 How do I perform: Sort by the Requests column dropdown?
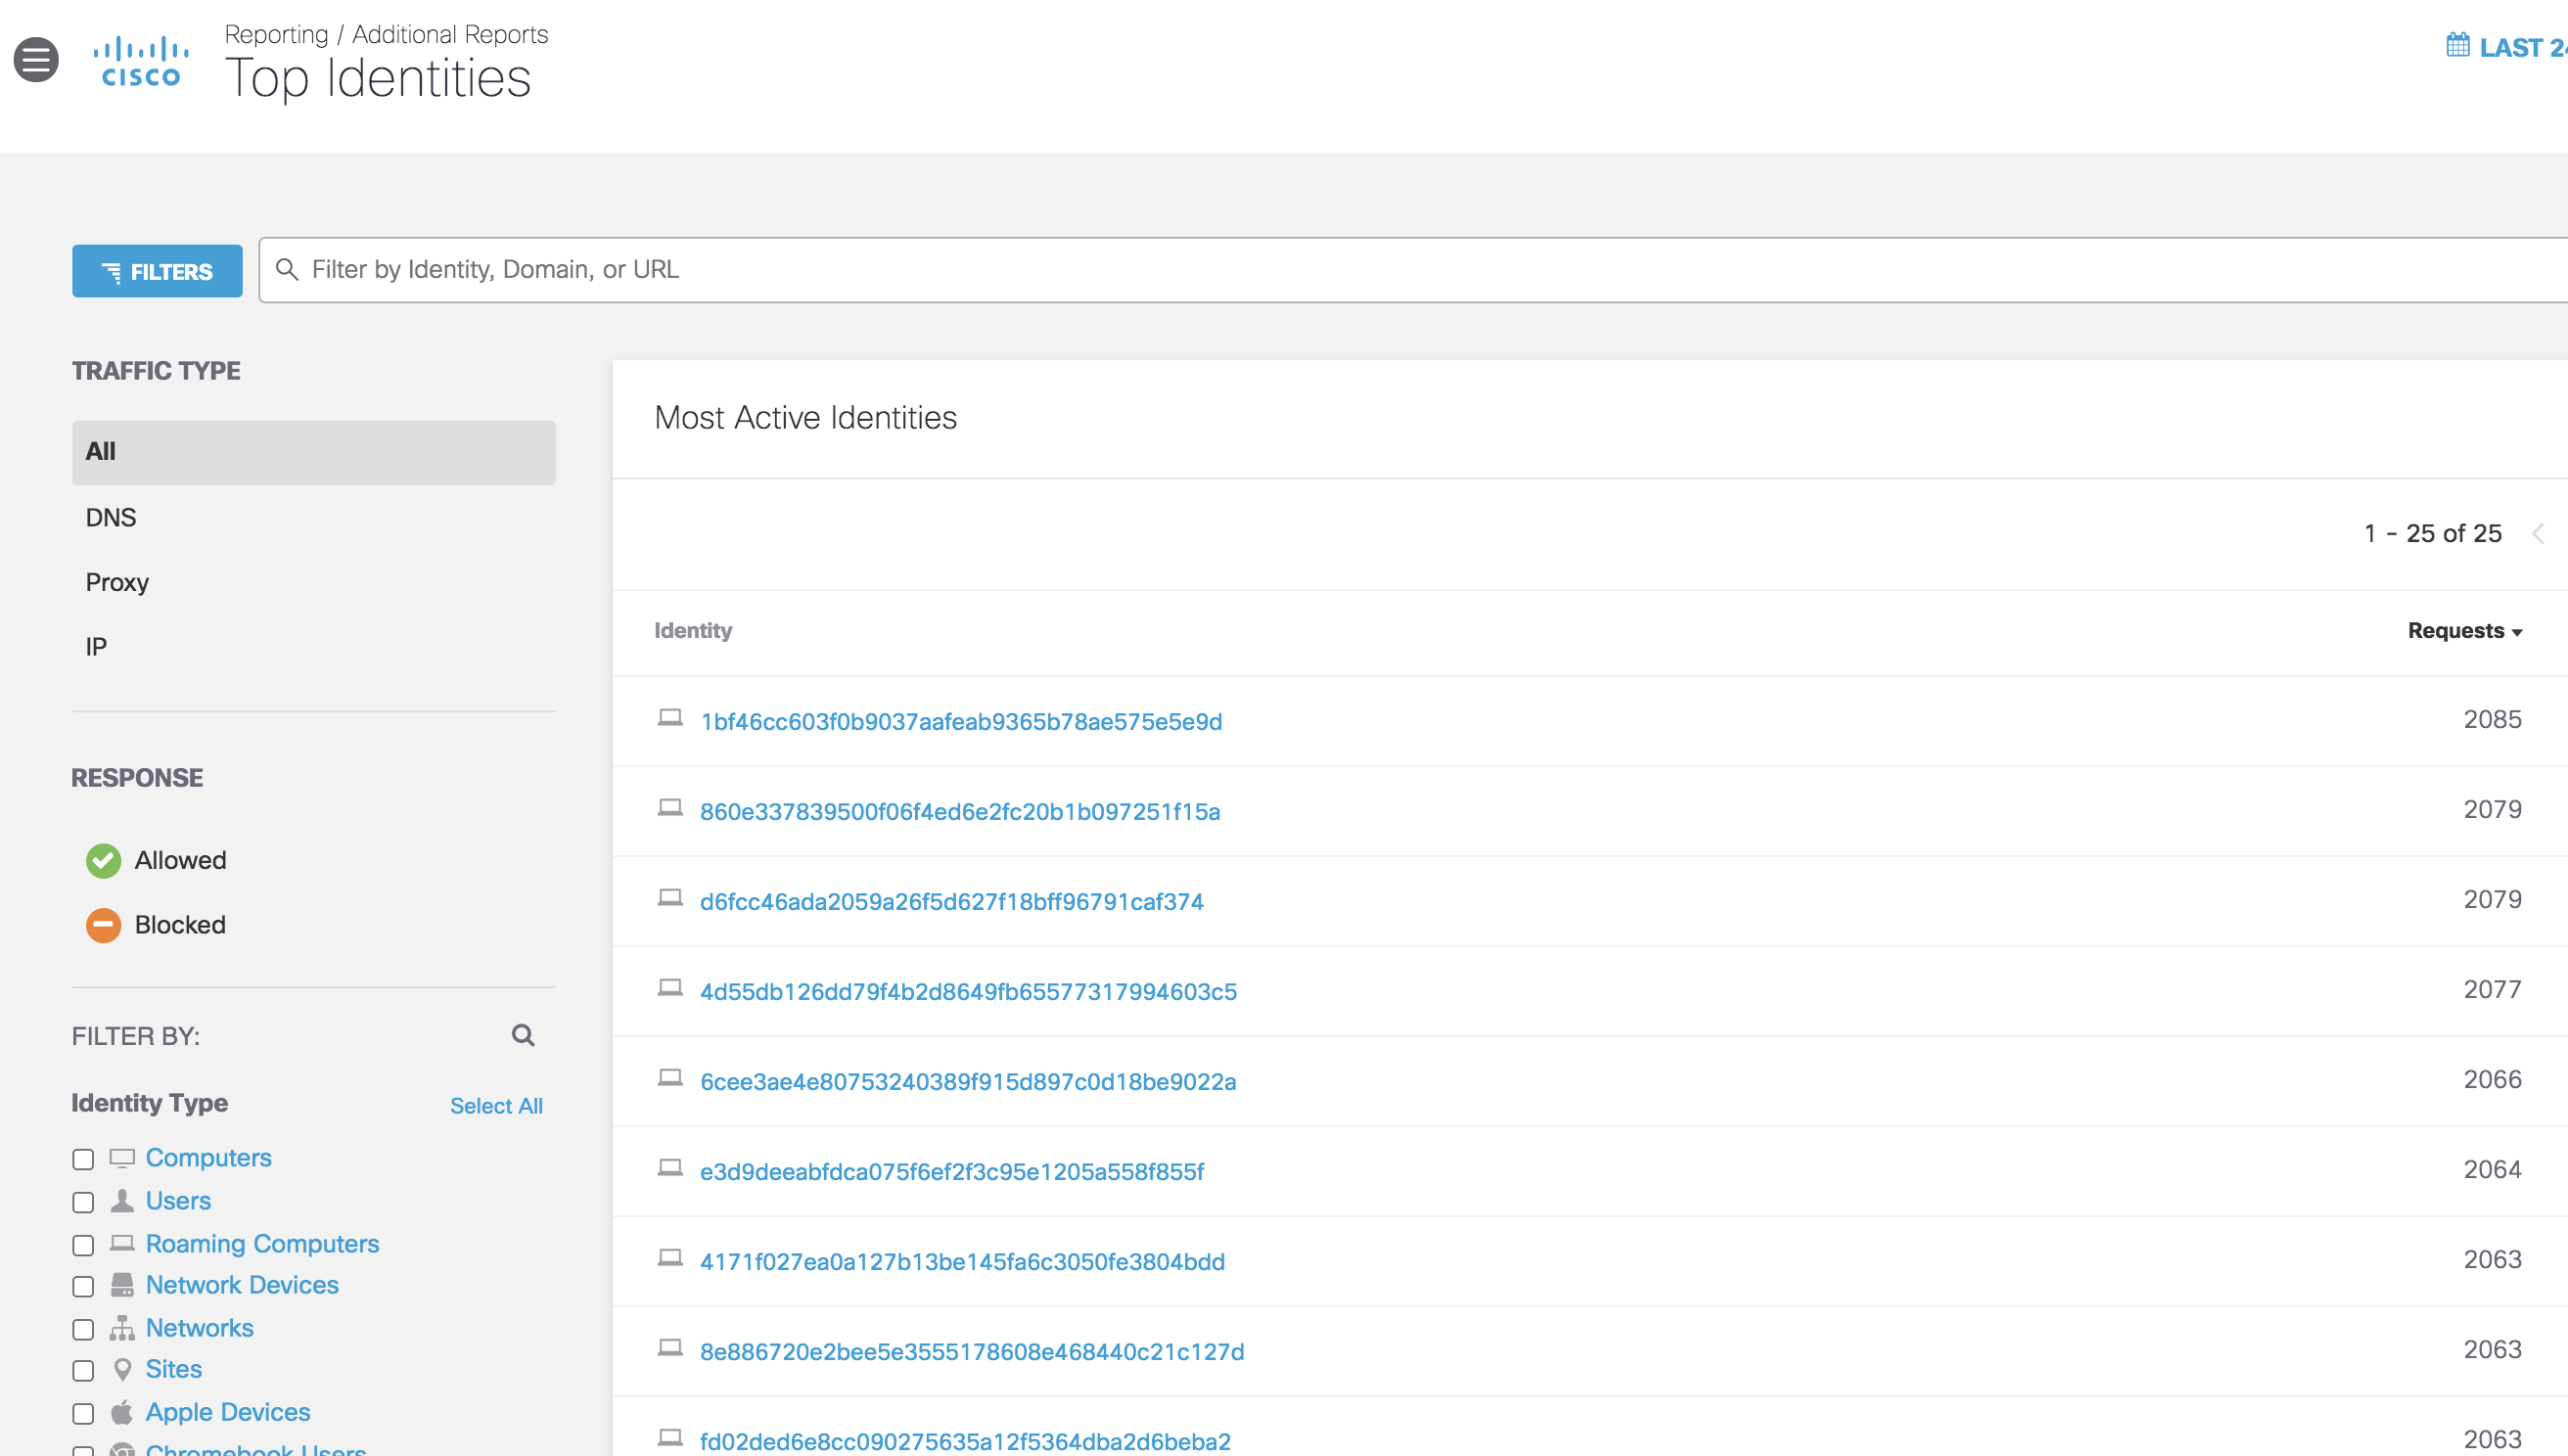2464,631
